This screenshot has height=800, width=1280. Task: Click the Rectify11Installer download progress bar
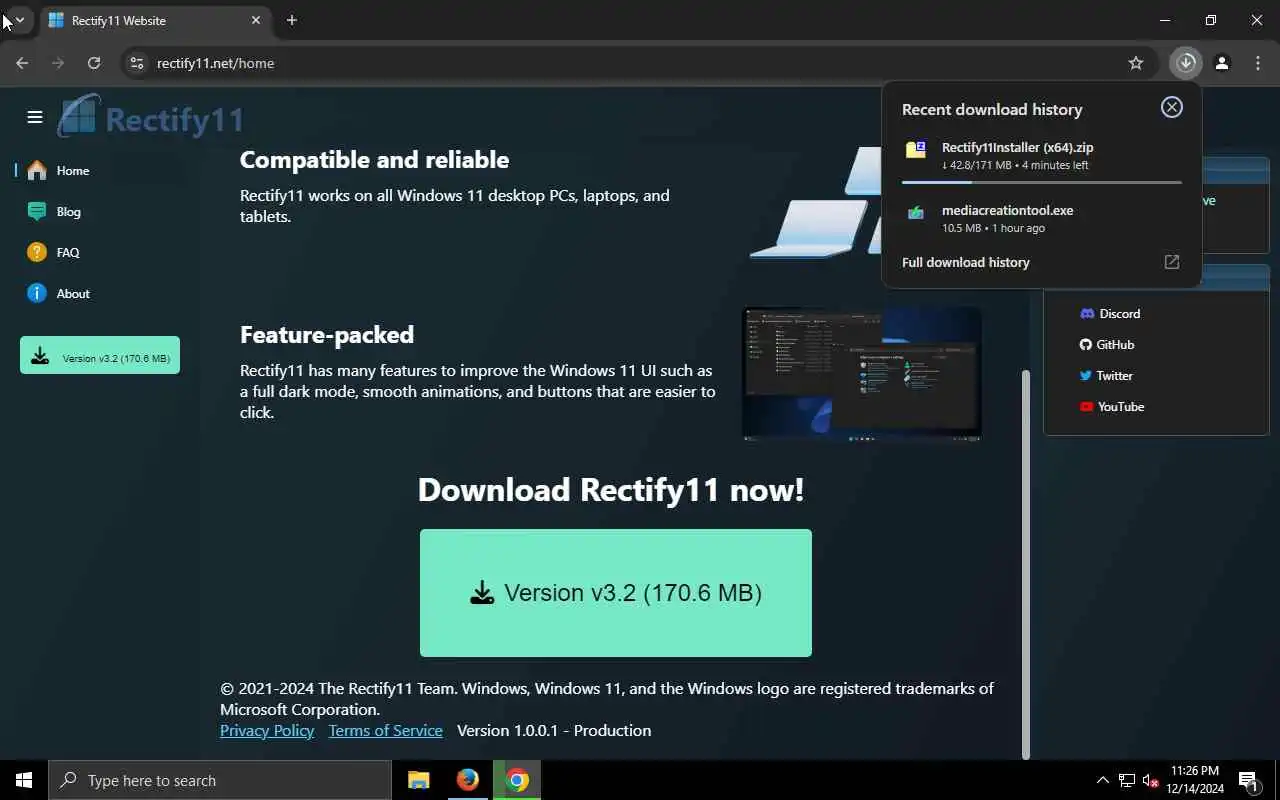click(x=1042, y=182)
